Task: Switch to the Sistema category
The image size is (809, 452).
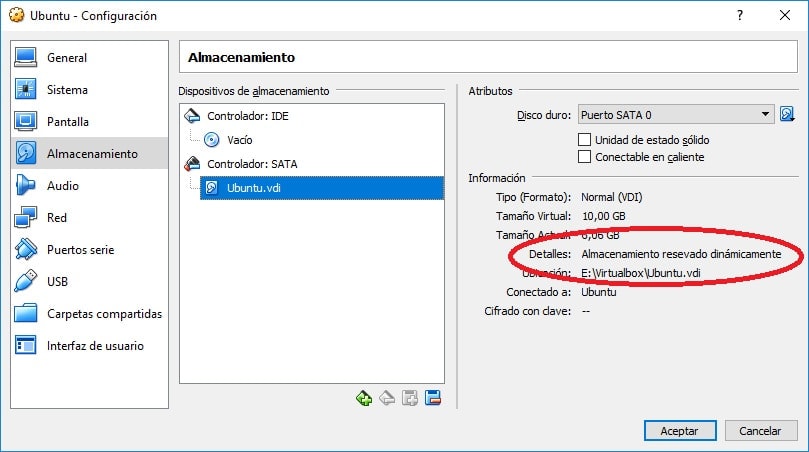Action: [68, 90]
